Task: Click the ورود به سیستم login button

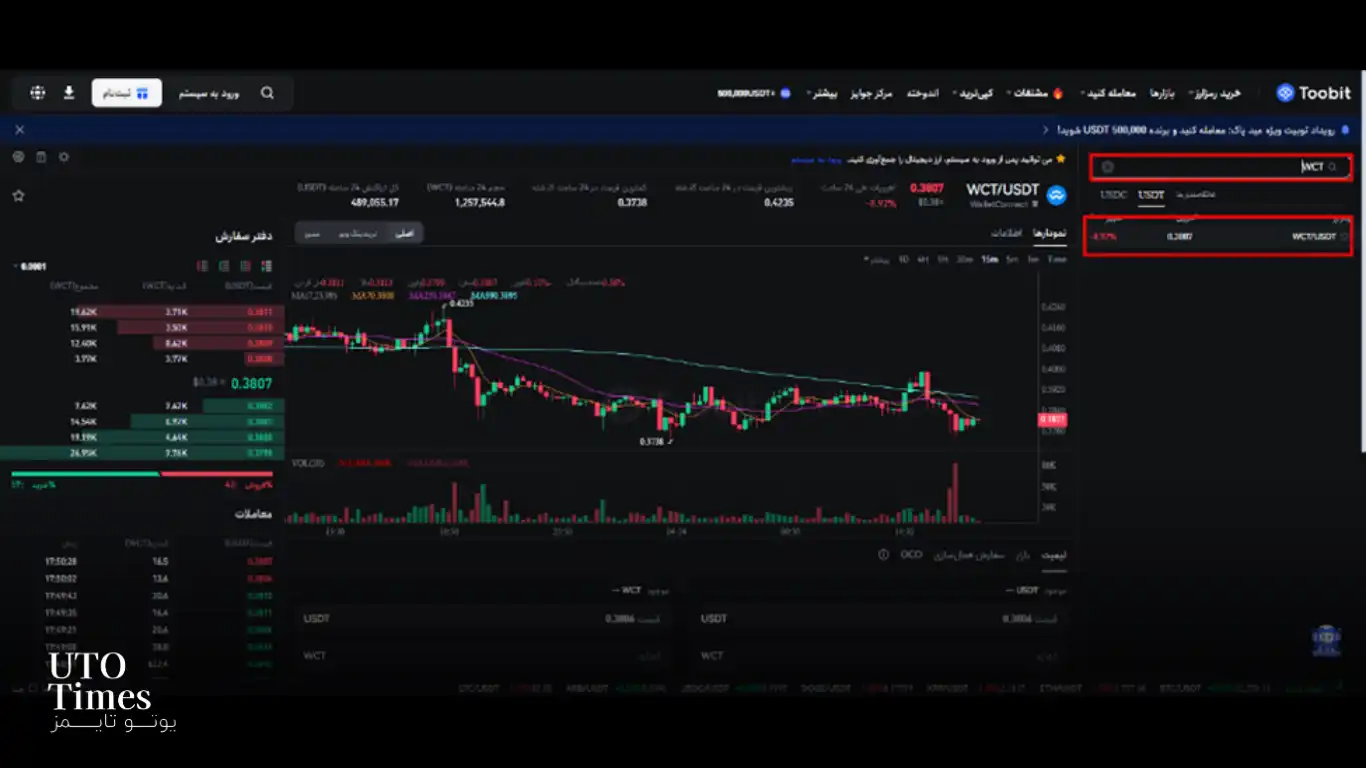Action: click(x=209, y=93)
